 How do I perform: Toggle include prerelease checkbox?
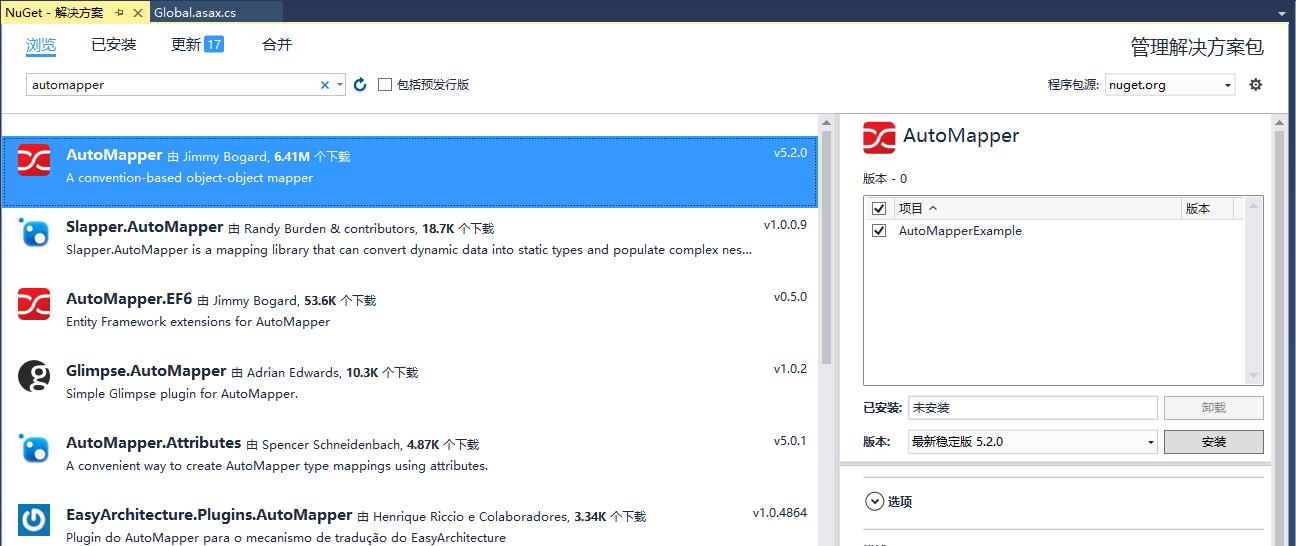385,85
